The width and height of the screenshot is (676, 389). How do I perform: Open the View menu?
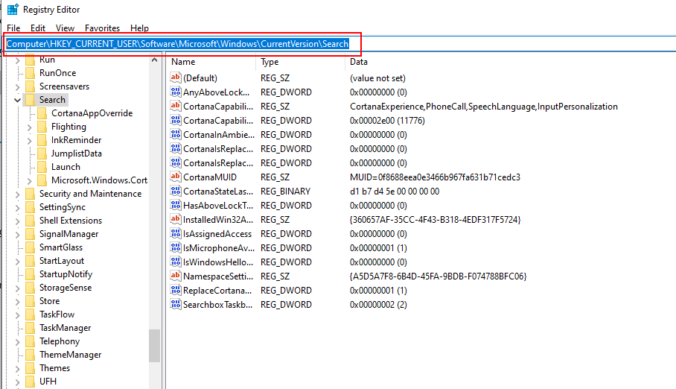(x=65, y=28)
